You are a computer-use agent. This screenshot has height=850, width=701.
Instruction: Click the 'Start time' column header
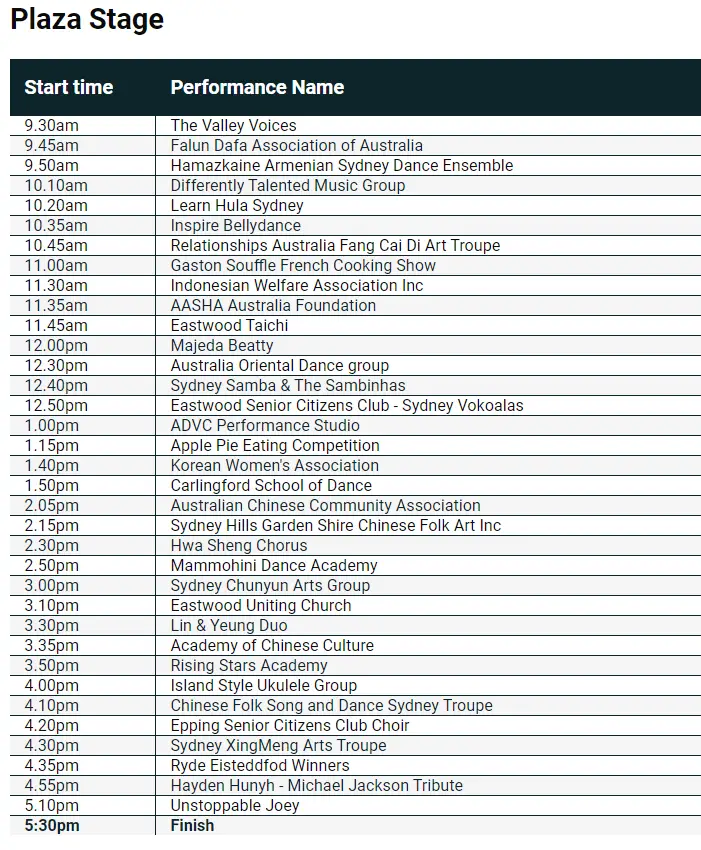click(x=69, y=87)
